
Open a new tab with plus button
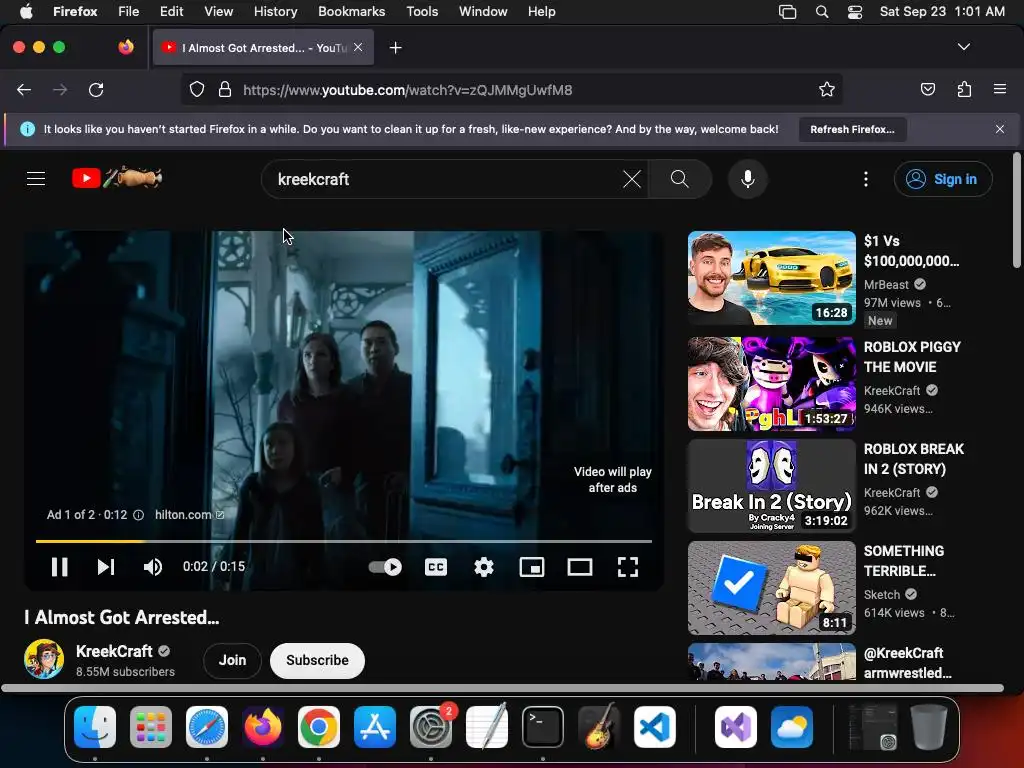[395, 48]
